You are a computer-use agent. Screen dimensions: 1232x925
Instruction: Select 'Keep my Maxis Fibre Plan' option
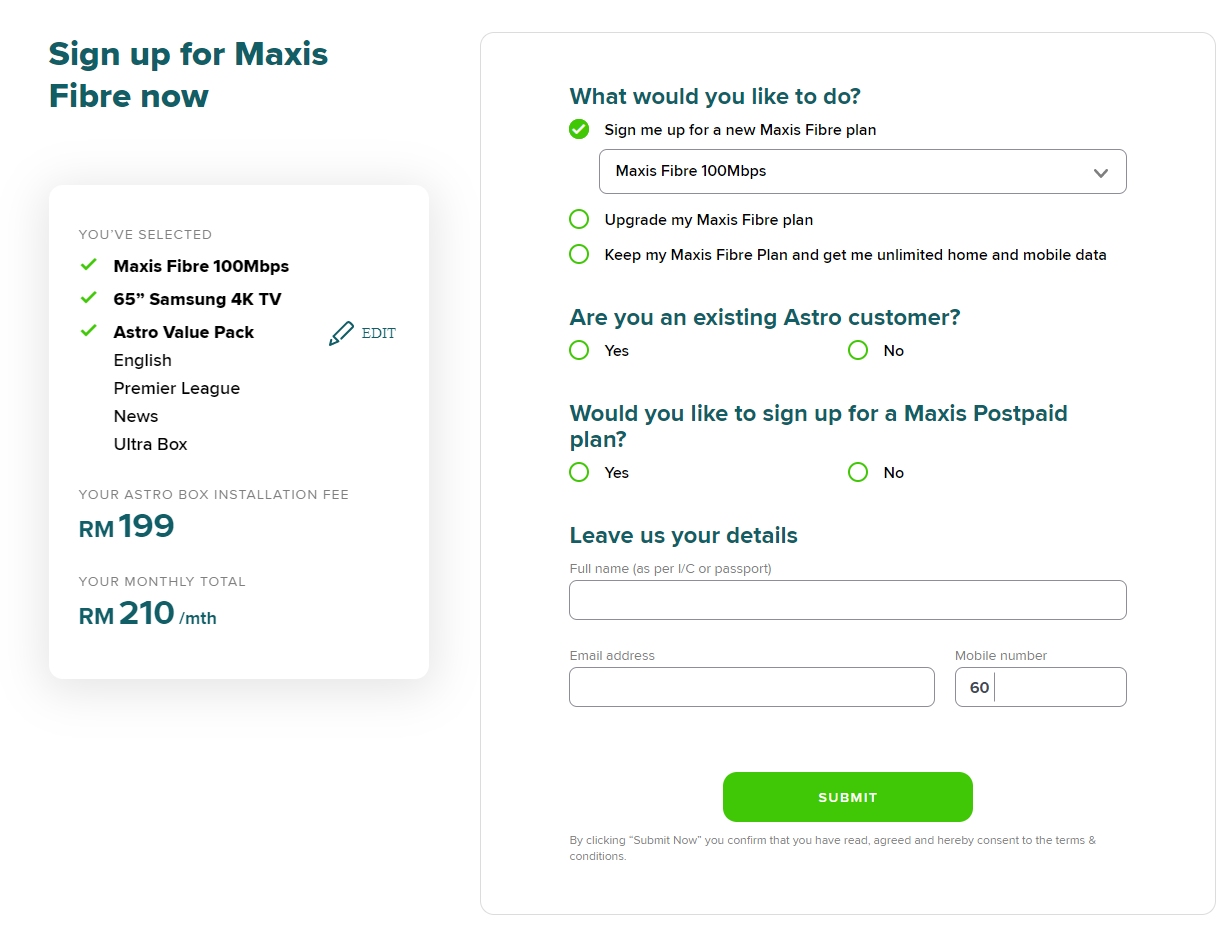(x=579, y=254)
